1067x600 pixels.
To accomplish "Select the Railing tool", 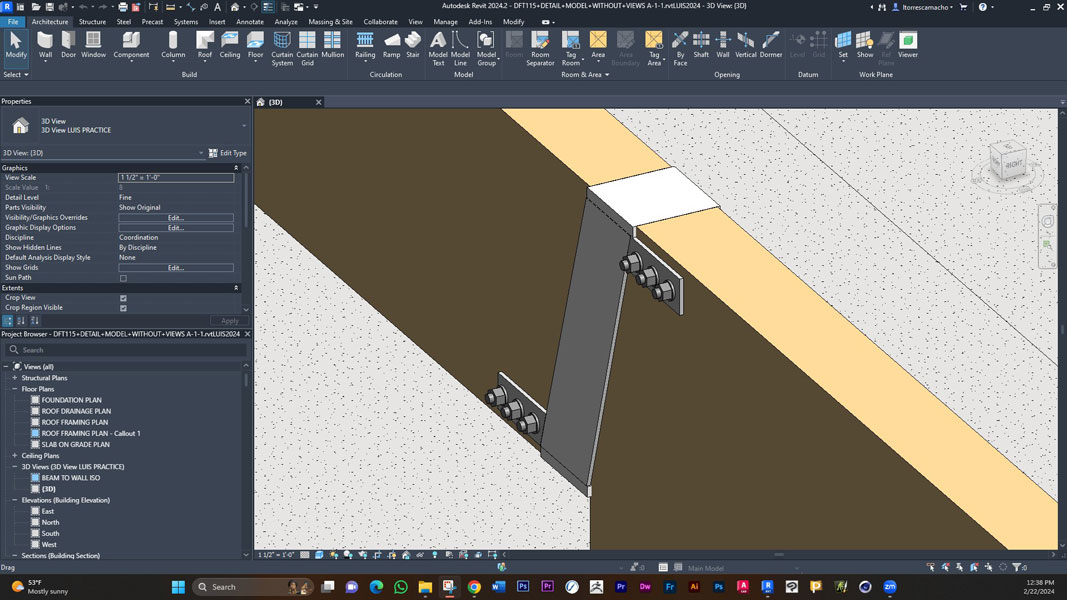I will (365, 45).
